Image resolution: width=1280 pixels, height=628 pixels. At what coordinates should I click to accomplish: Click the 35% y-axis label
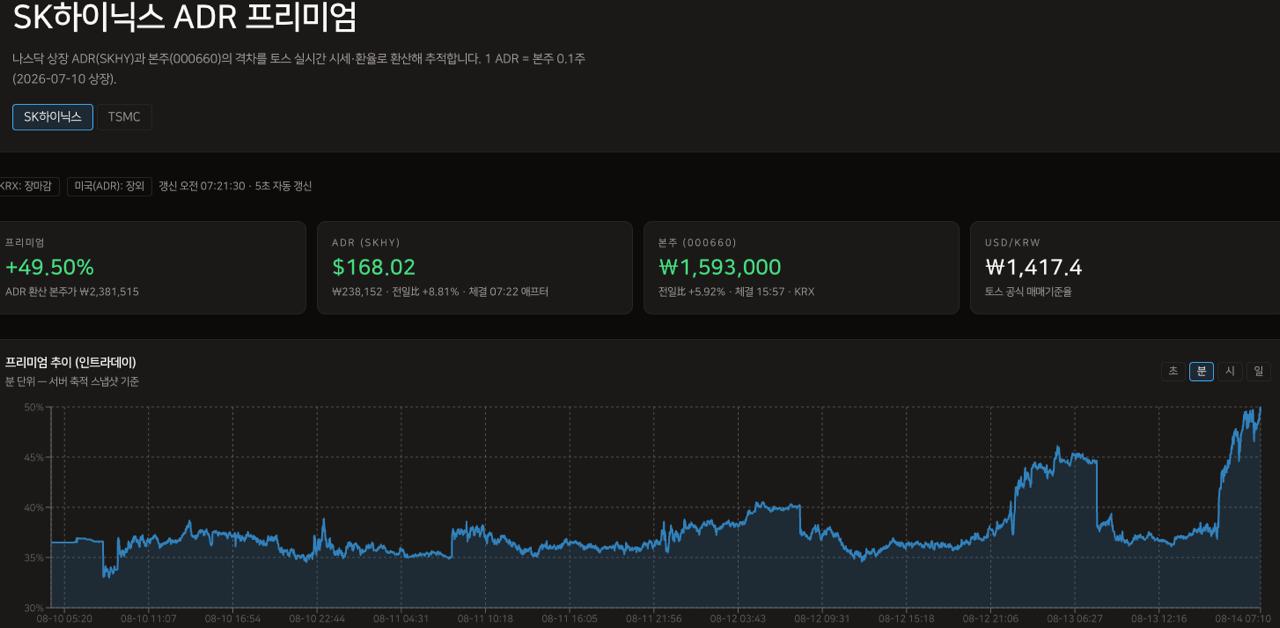click(34, 557)
